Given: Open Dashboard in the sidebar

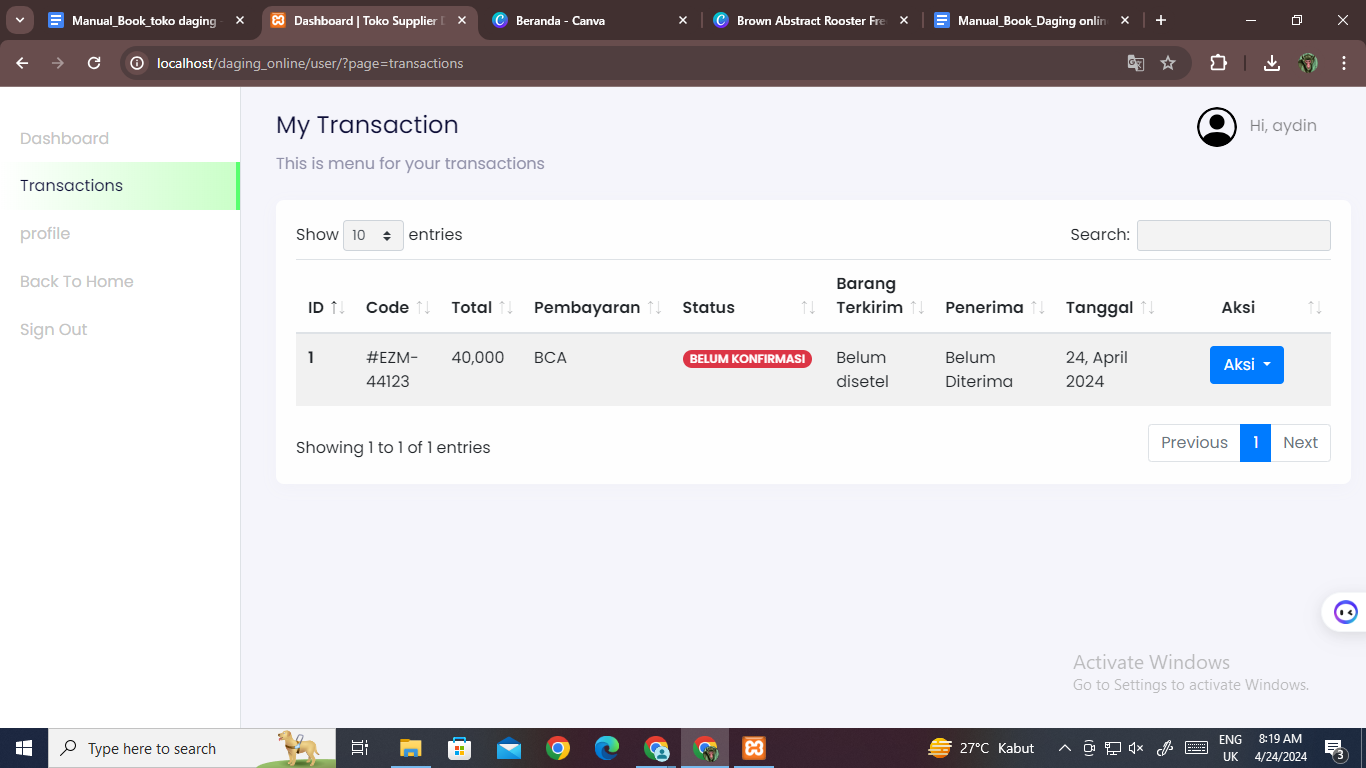Looking at the screenshot, I should click(64, 138).
